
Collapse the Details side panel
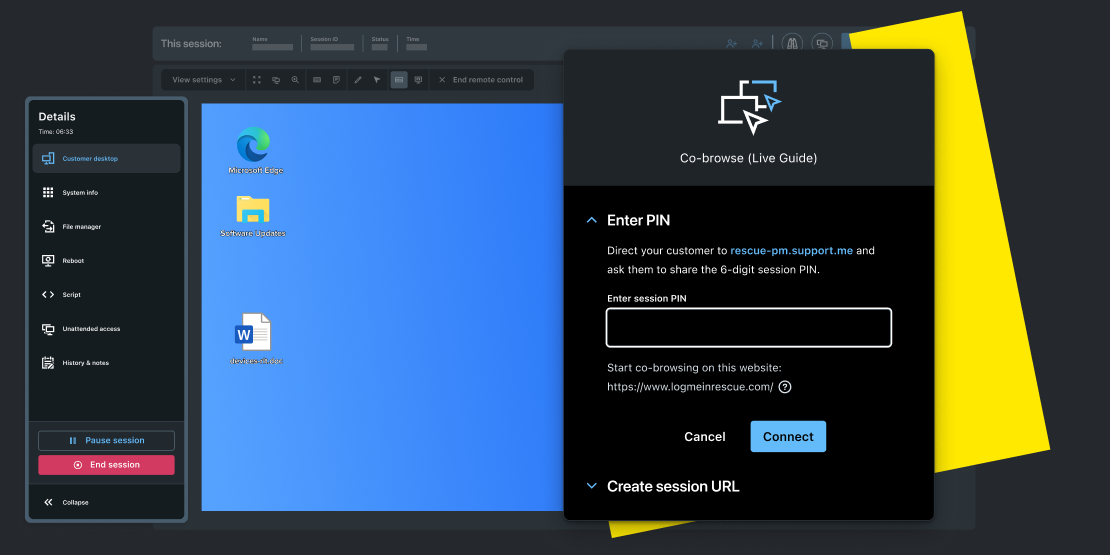[x=66, y=502]
